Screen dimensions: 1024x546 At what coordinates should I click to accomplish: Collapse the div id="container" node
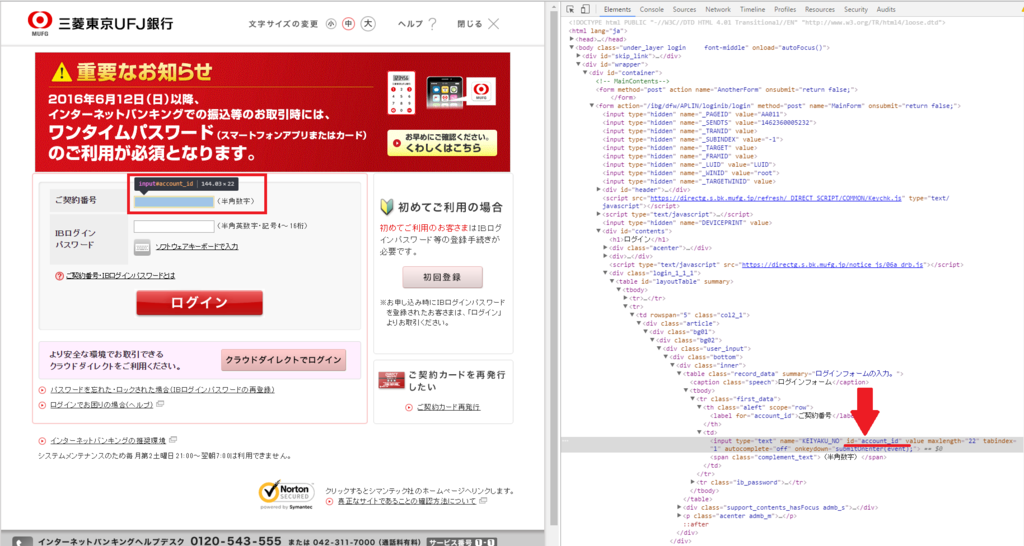coord(585,73)
